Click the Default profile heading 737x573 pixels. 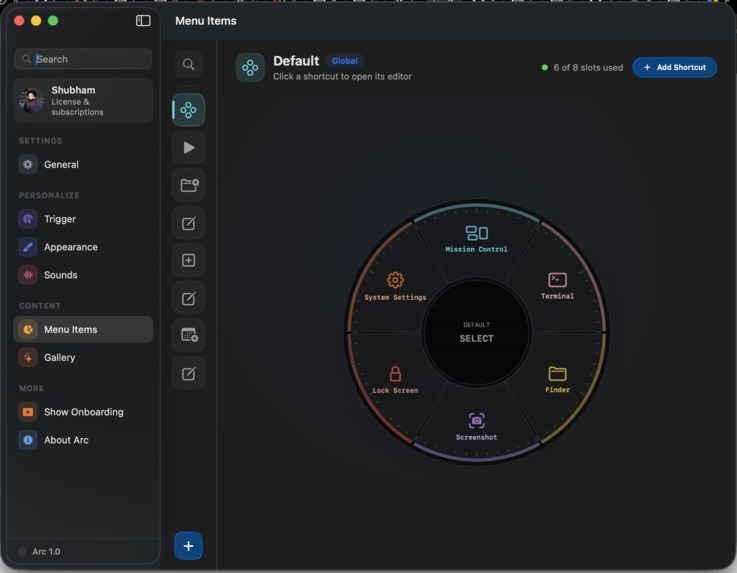pyautogui.click(x=296, y=61)
